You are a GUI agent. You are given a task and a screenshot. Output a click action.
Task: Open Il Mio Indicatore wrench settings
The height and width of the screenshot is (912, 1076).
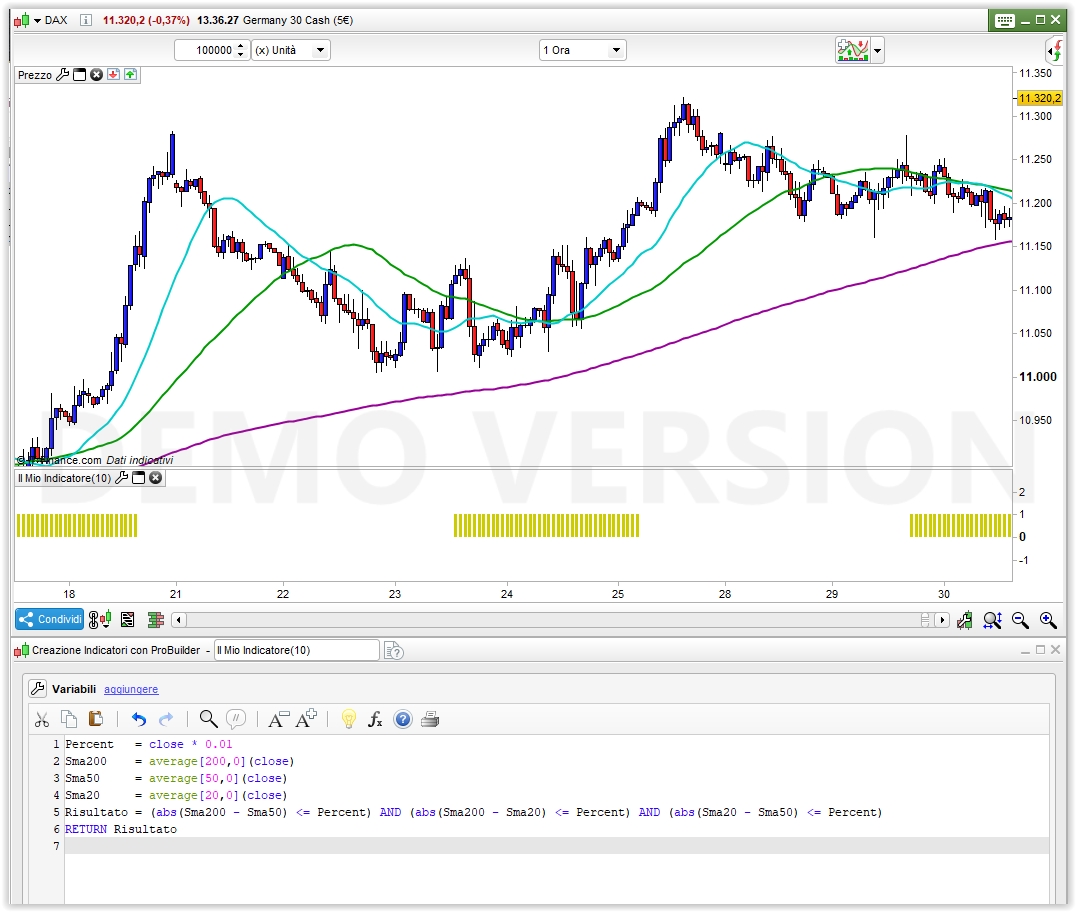121,478
